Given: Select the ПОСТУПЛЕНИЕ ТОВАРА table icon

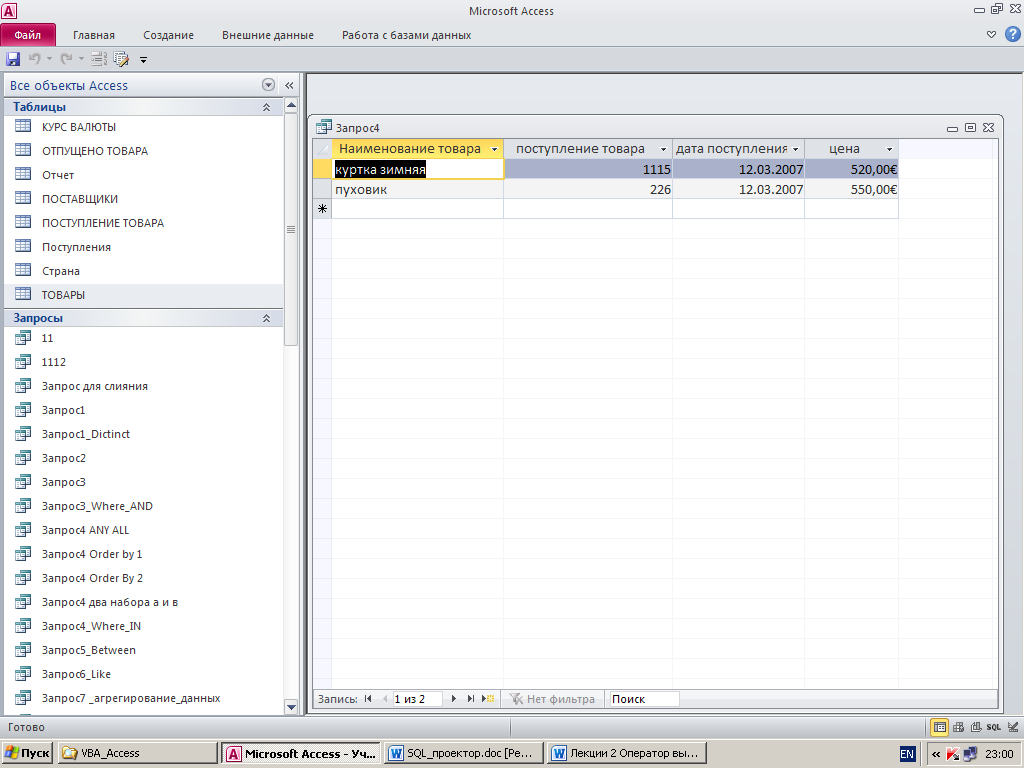Looking at the screenshot, I should pos(23,222).
